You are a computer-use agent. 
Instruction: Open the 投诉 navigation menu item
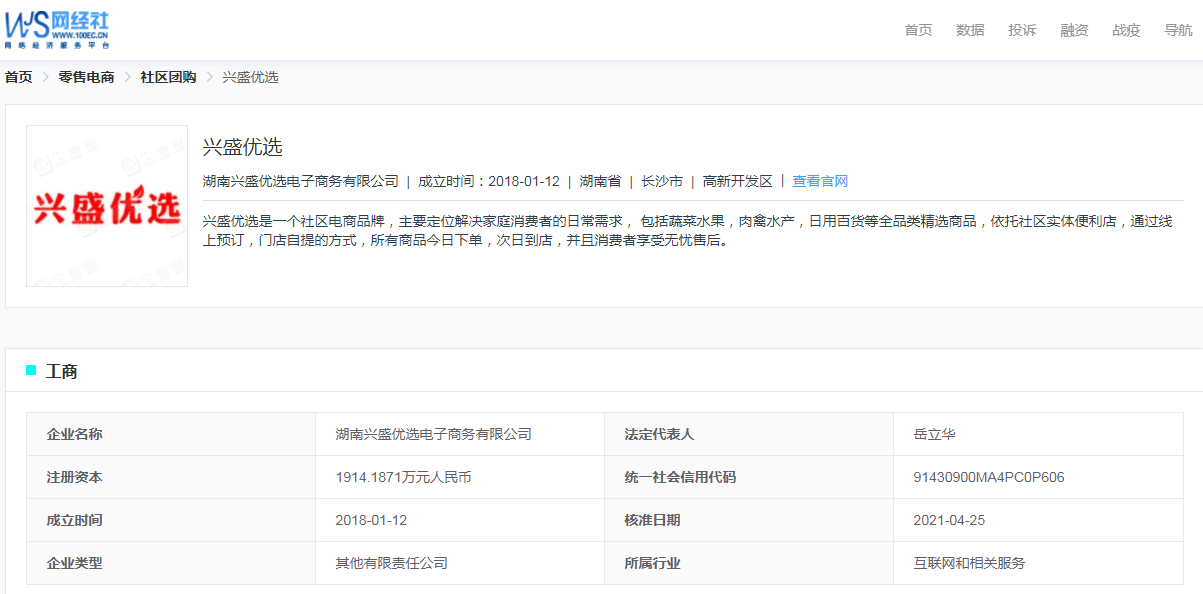click(x=1022, y=30)
